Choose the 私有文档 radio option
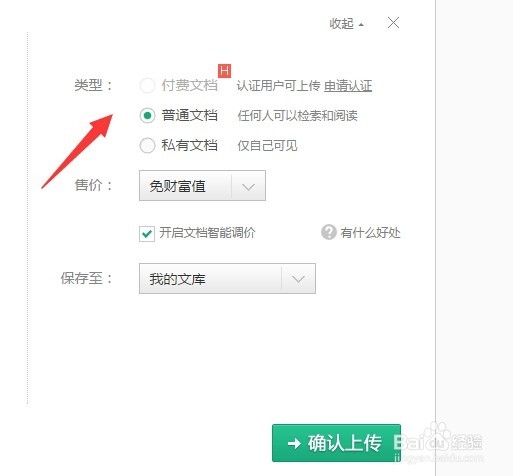The width and height of the screenshot is (513, 476). click(x=147, y=146)
